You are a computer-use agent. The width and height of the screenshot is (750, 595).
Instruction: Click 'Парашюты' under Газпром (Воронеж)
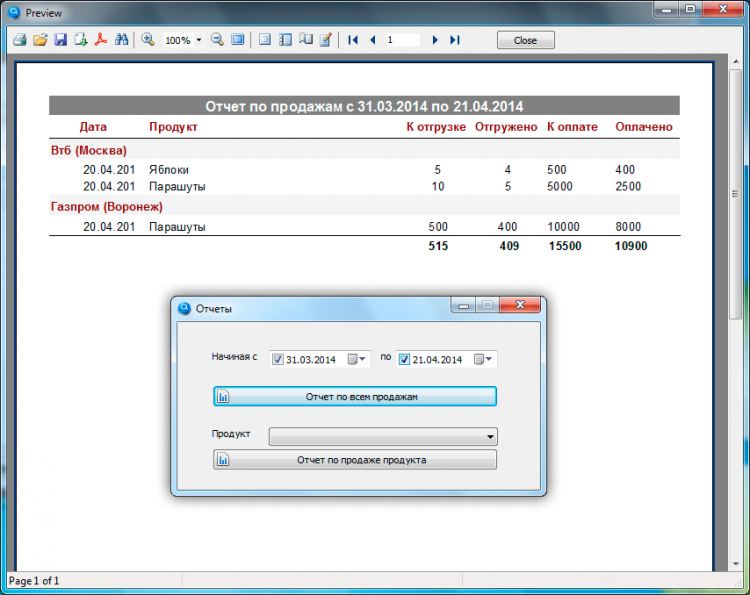pyautogui.click(x=177, y=227)
